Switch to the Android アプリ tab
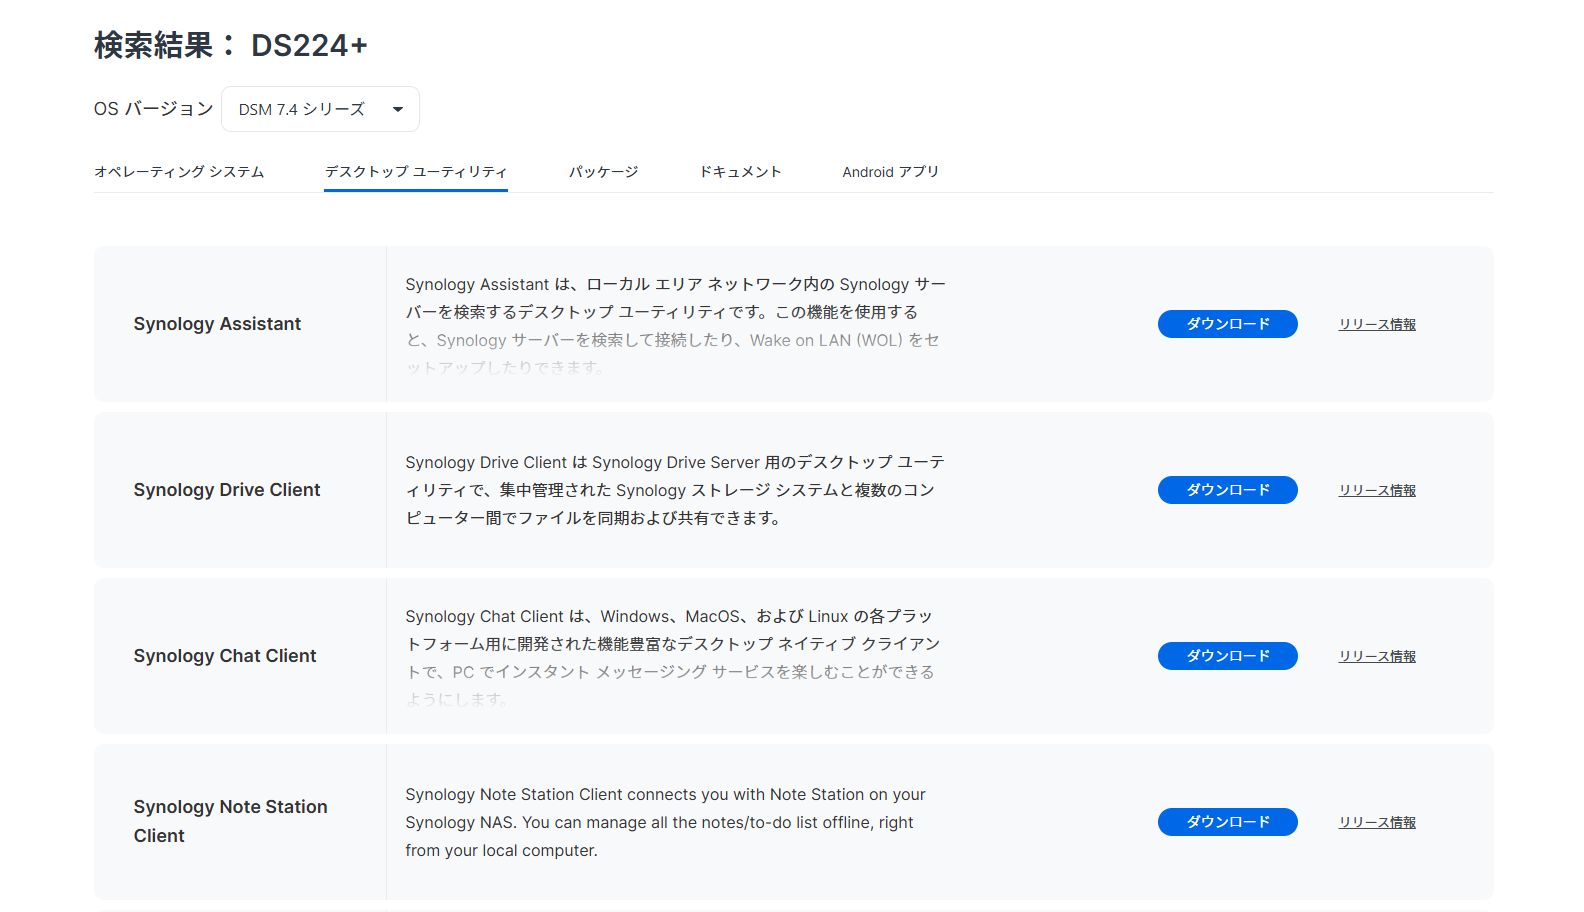This screenshot has height=912, width=1584. (891, 172)
